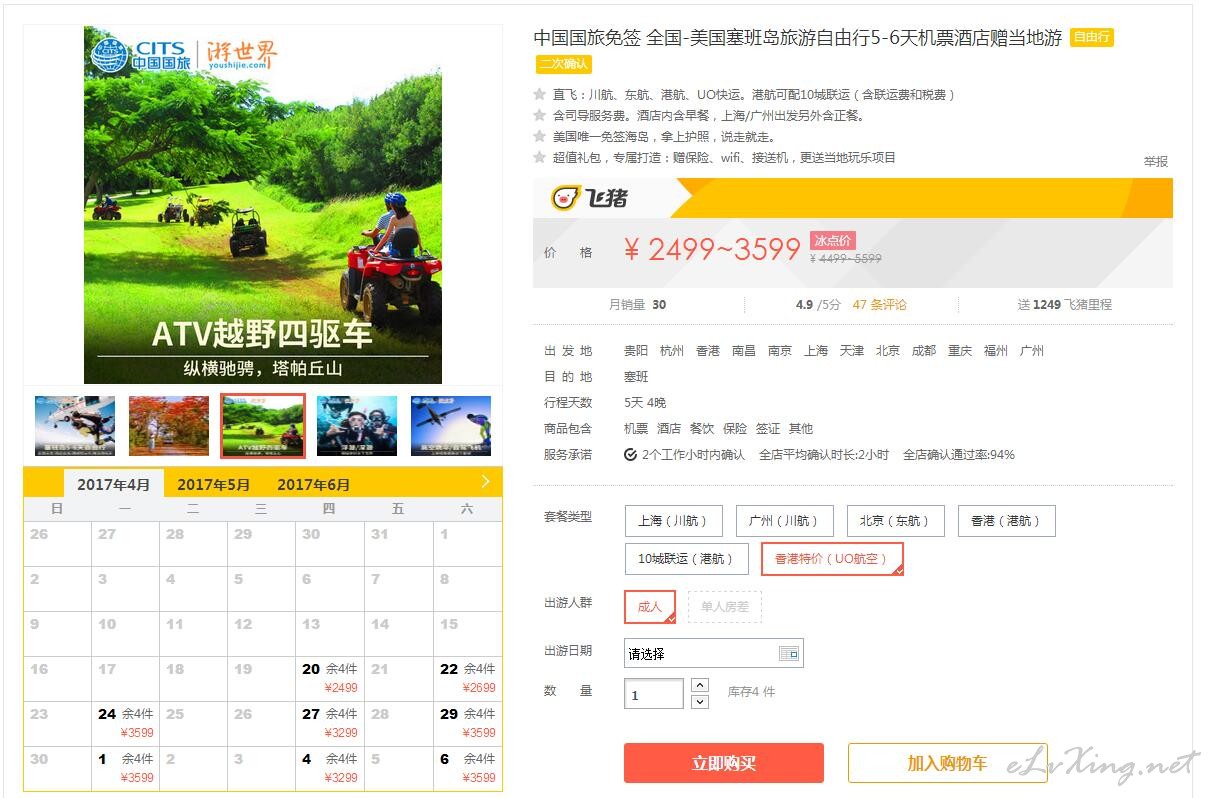The image size is (1211, 798).
Task: Select traveler type 成人
Action: pos(650,607)
